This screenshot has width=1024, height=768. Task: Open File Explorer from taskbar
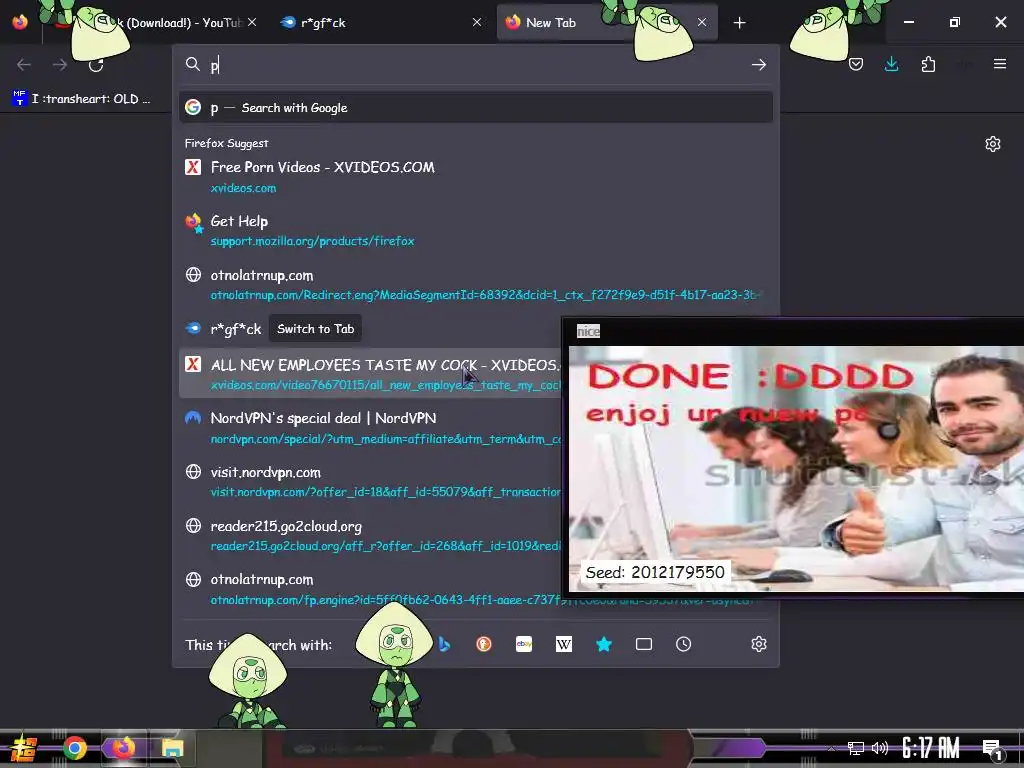(x=173, y=748)
